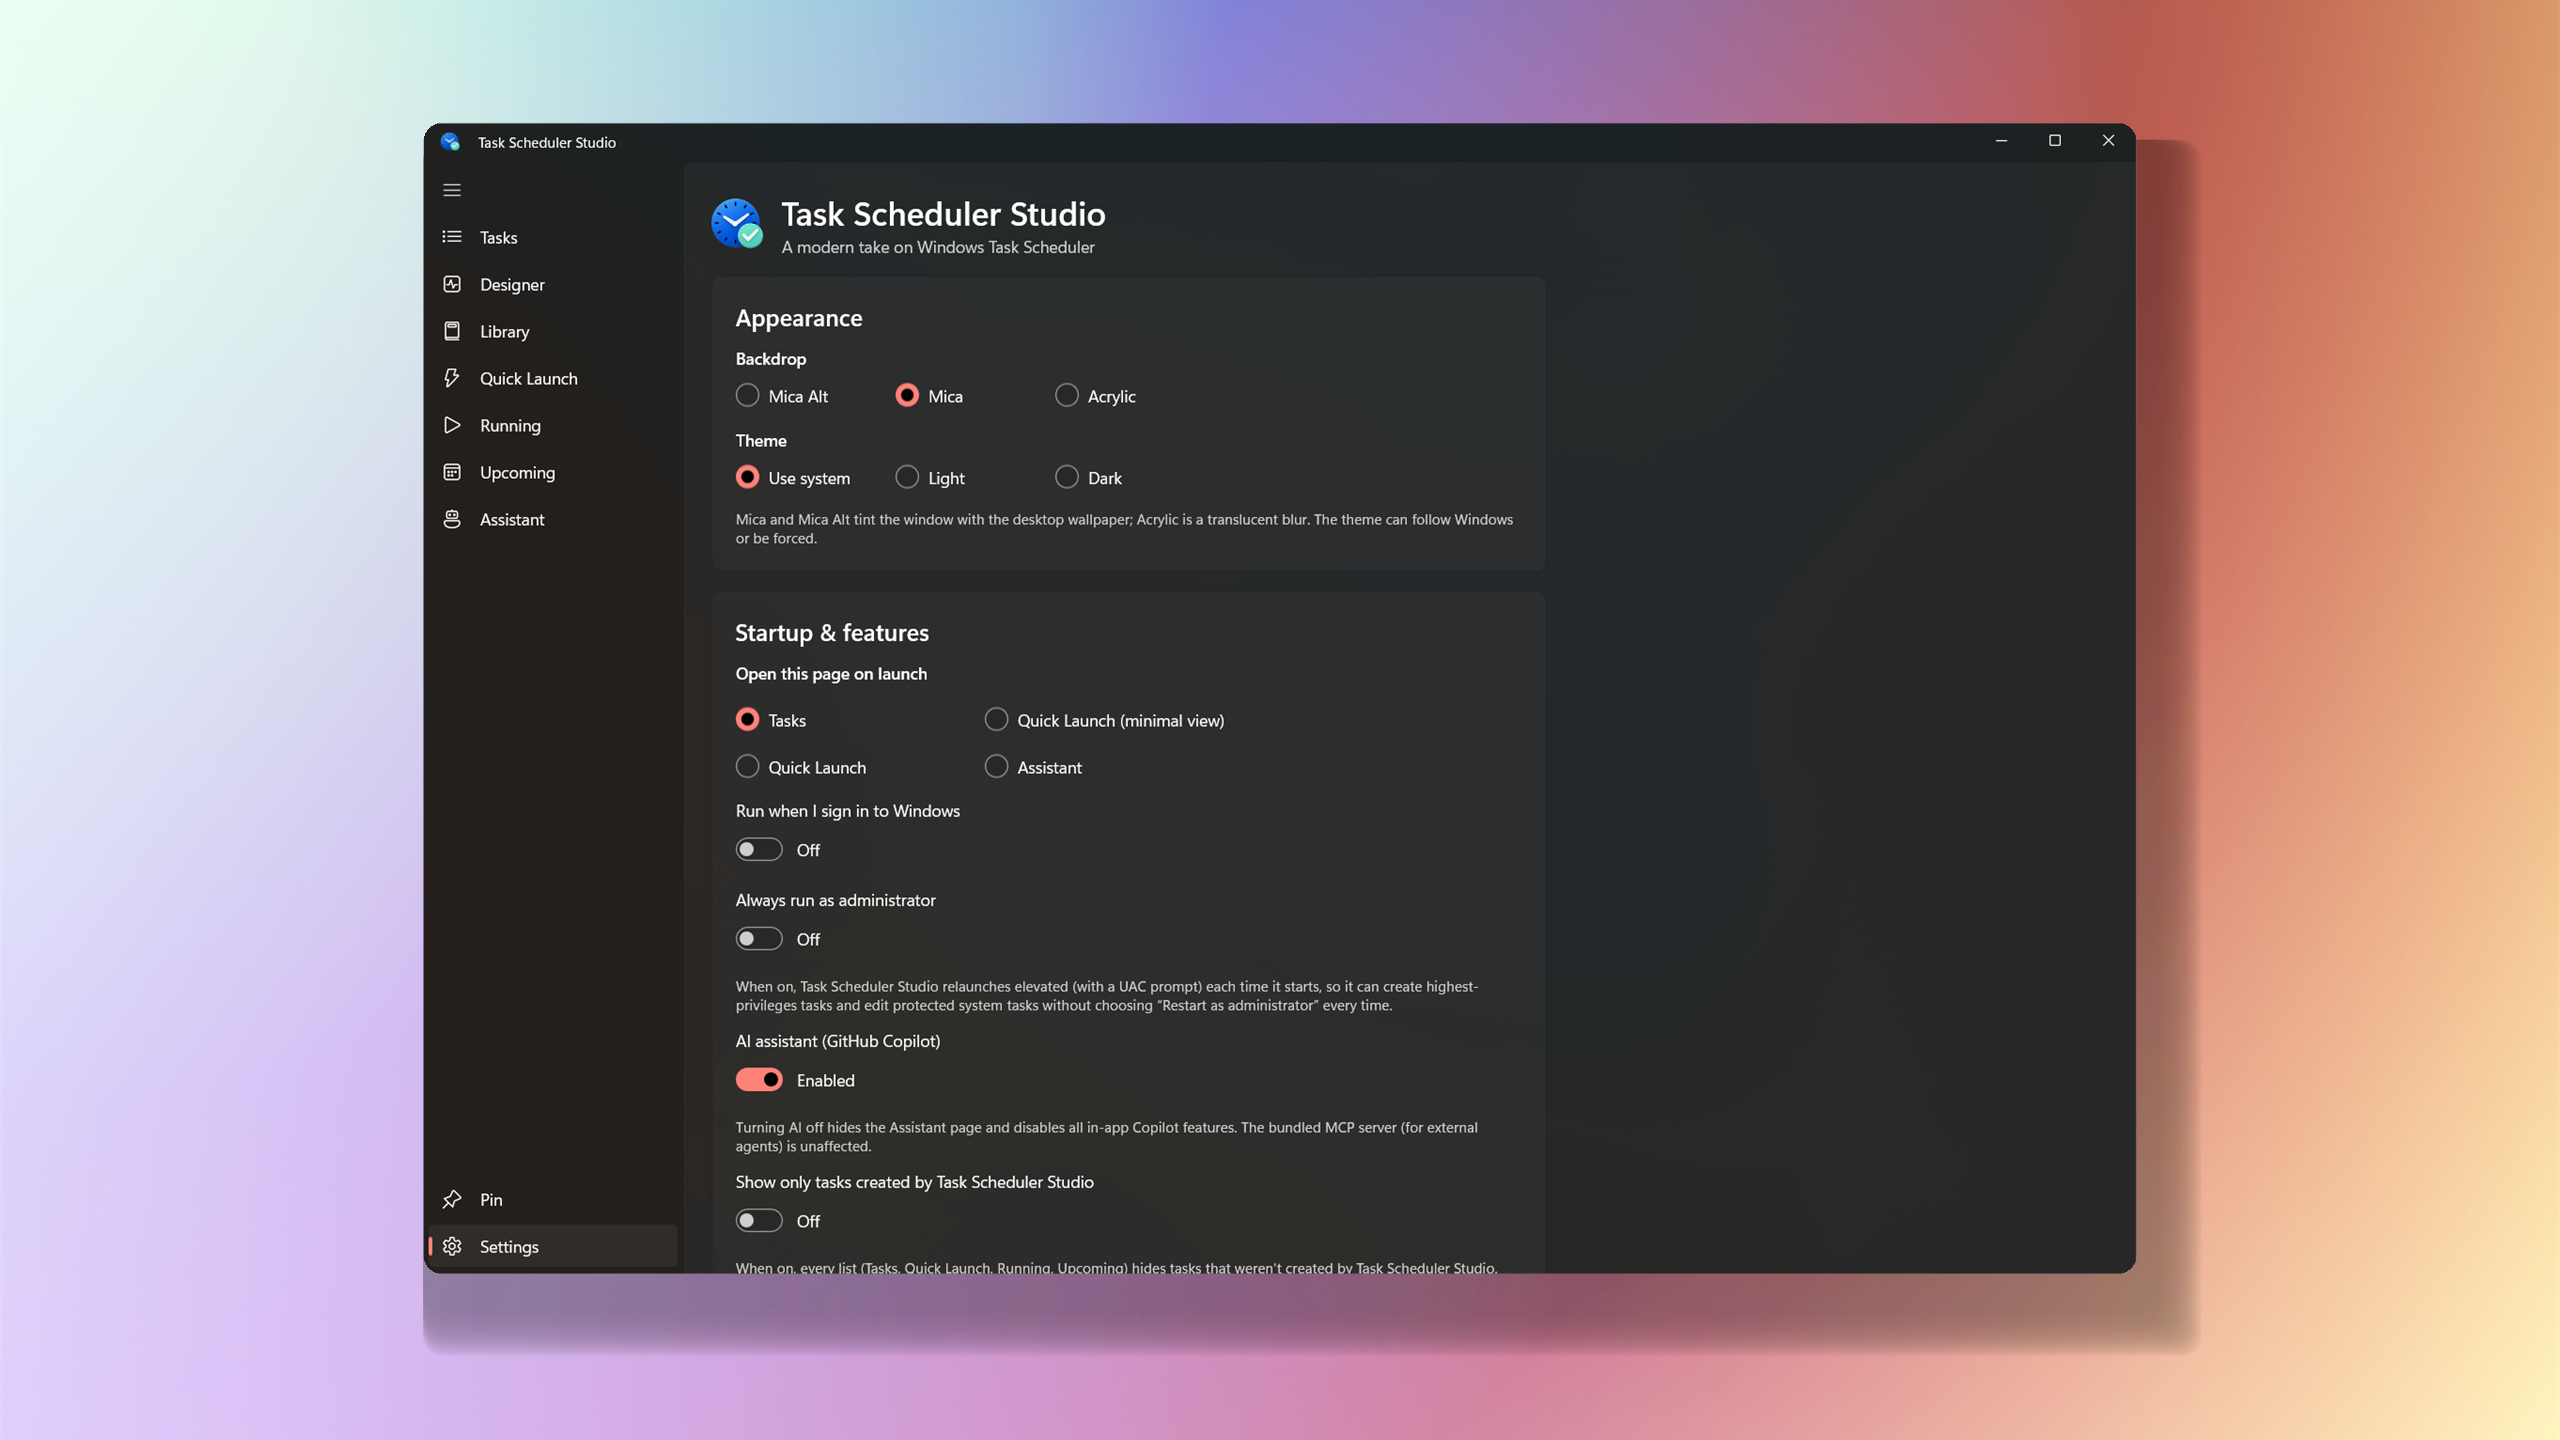Click the 'Startup & features' heading
2560x1440 pixels.
(x=832, y=633)
